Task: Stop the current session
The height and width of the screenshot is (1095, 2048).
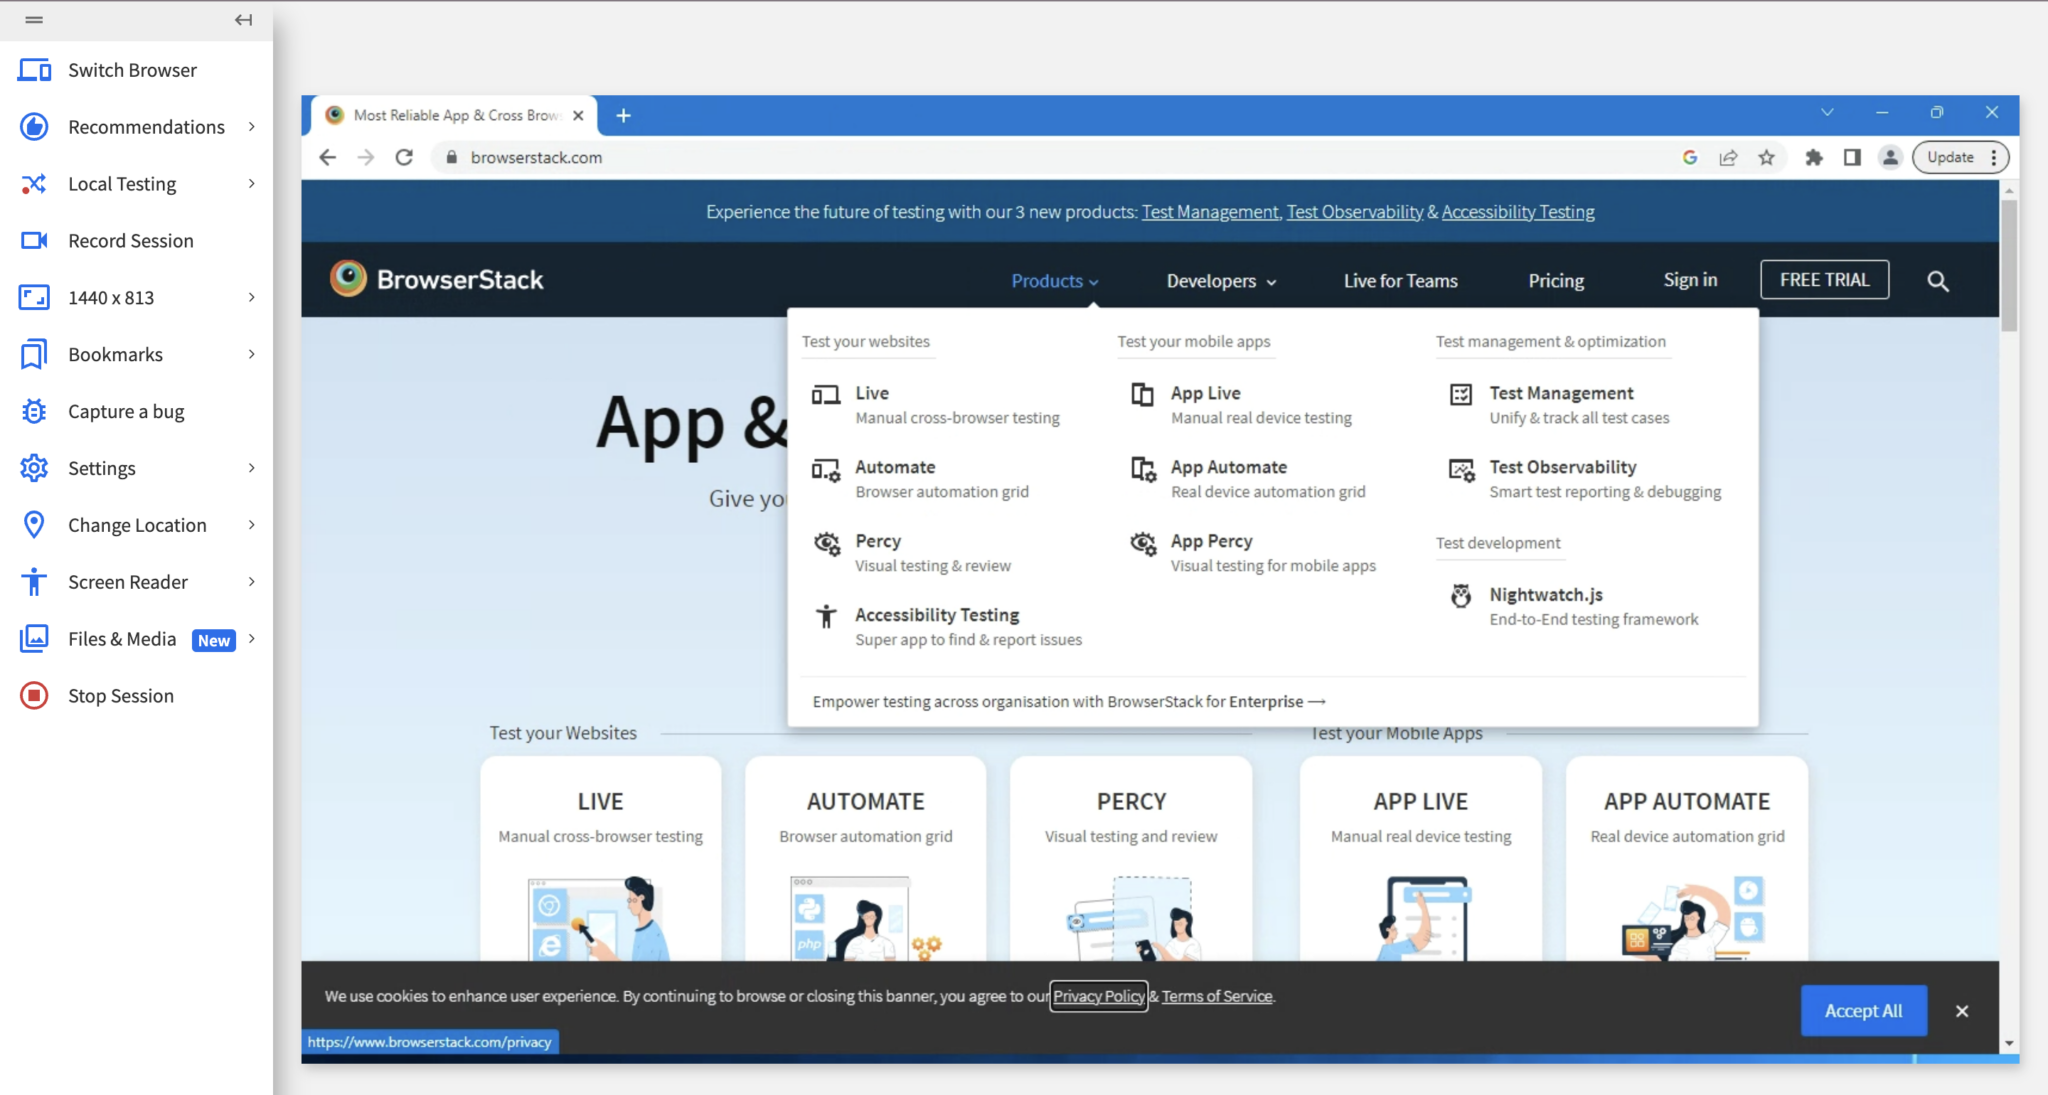Action: 121,695
